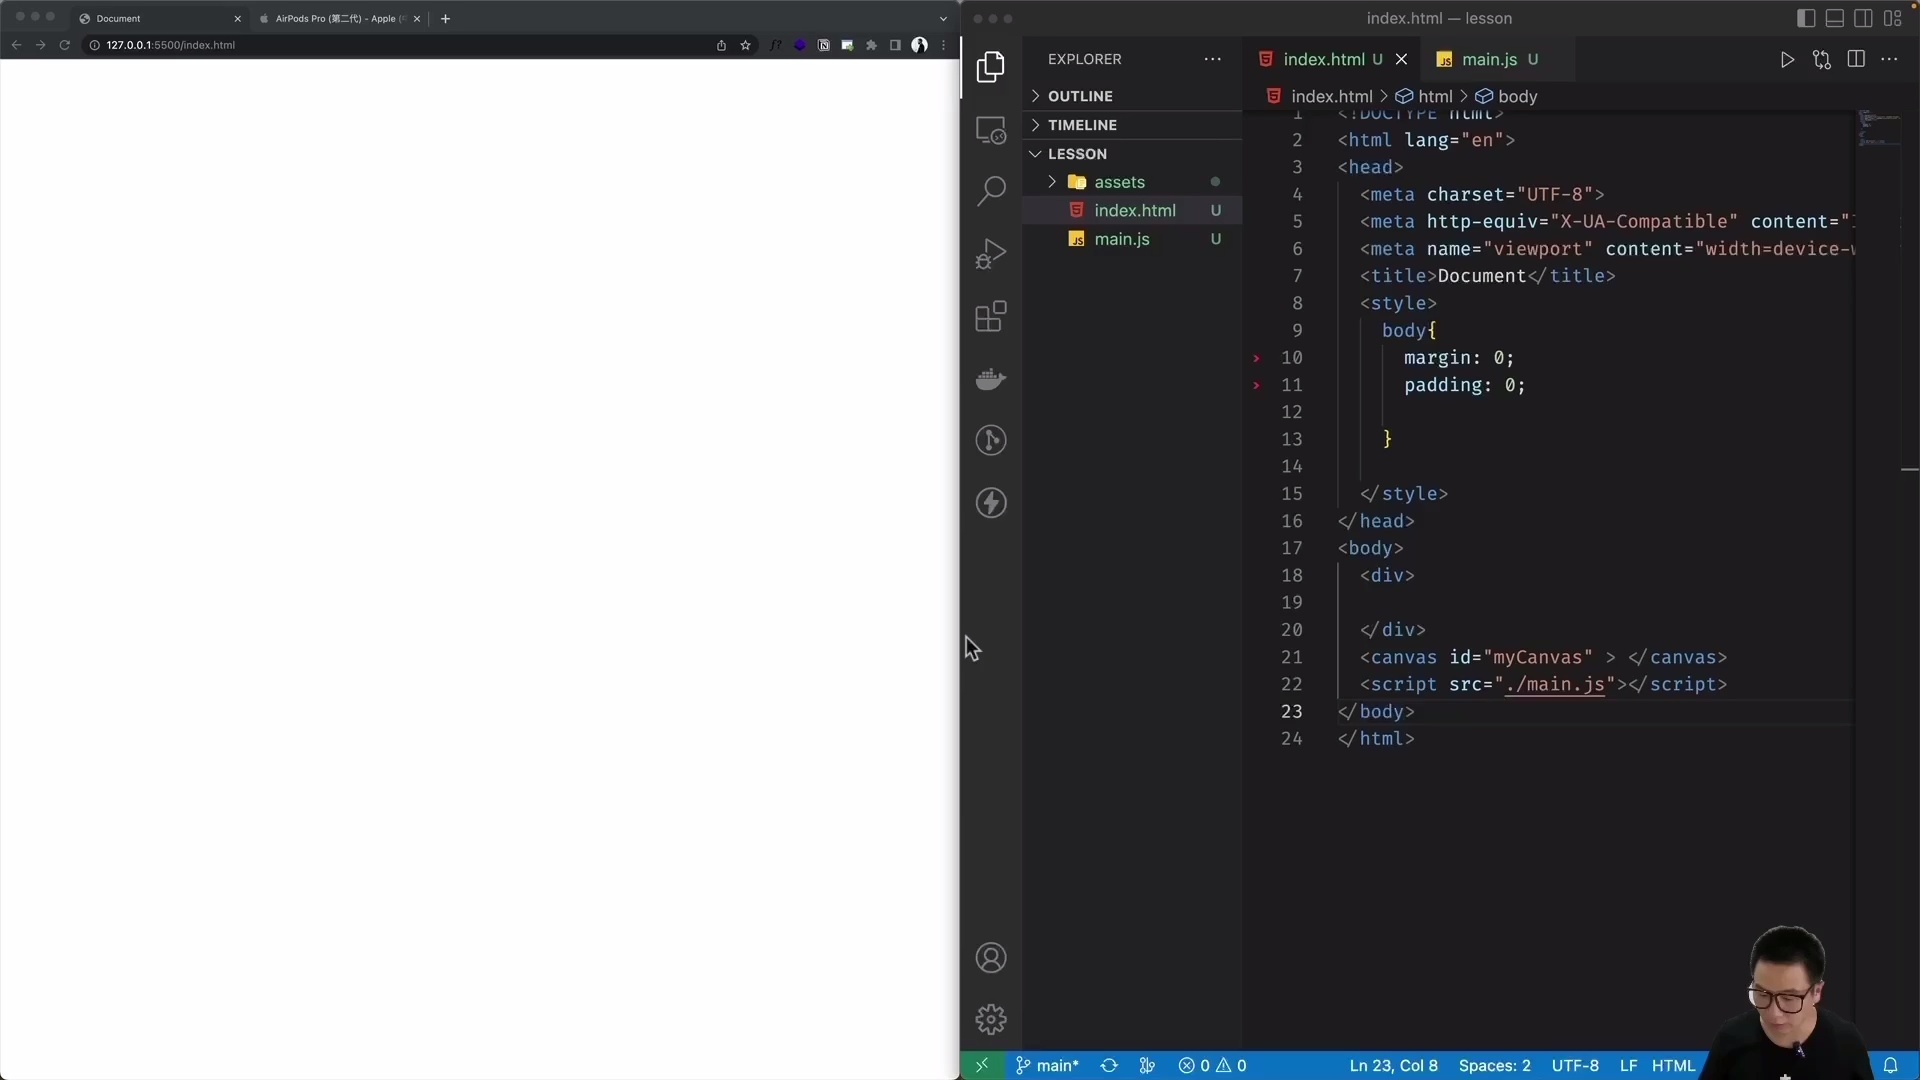Toggle the secondary side bar
This screenshot has height=1080, width=1920.
click(1864, 18)
